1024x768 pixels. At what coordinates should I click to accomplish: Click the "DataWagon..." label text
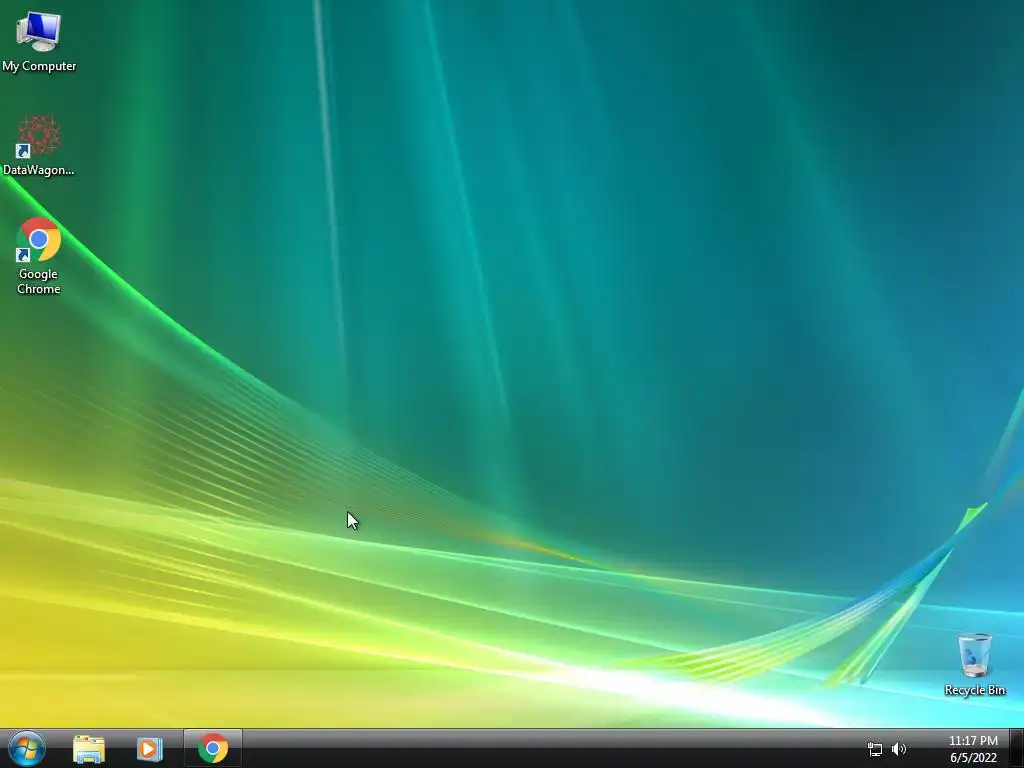click(39, 170)
